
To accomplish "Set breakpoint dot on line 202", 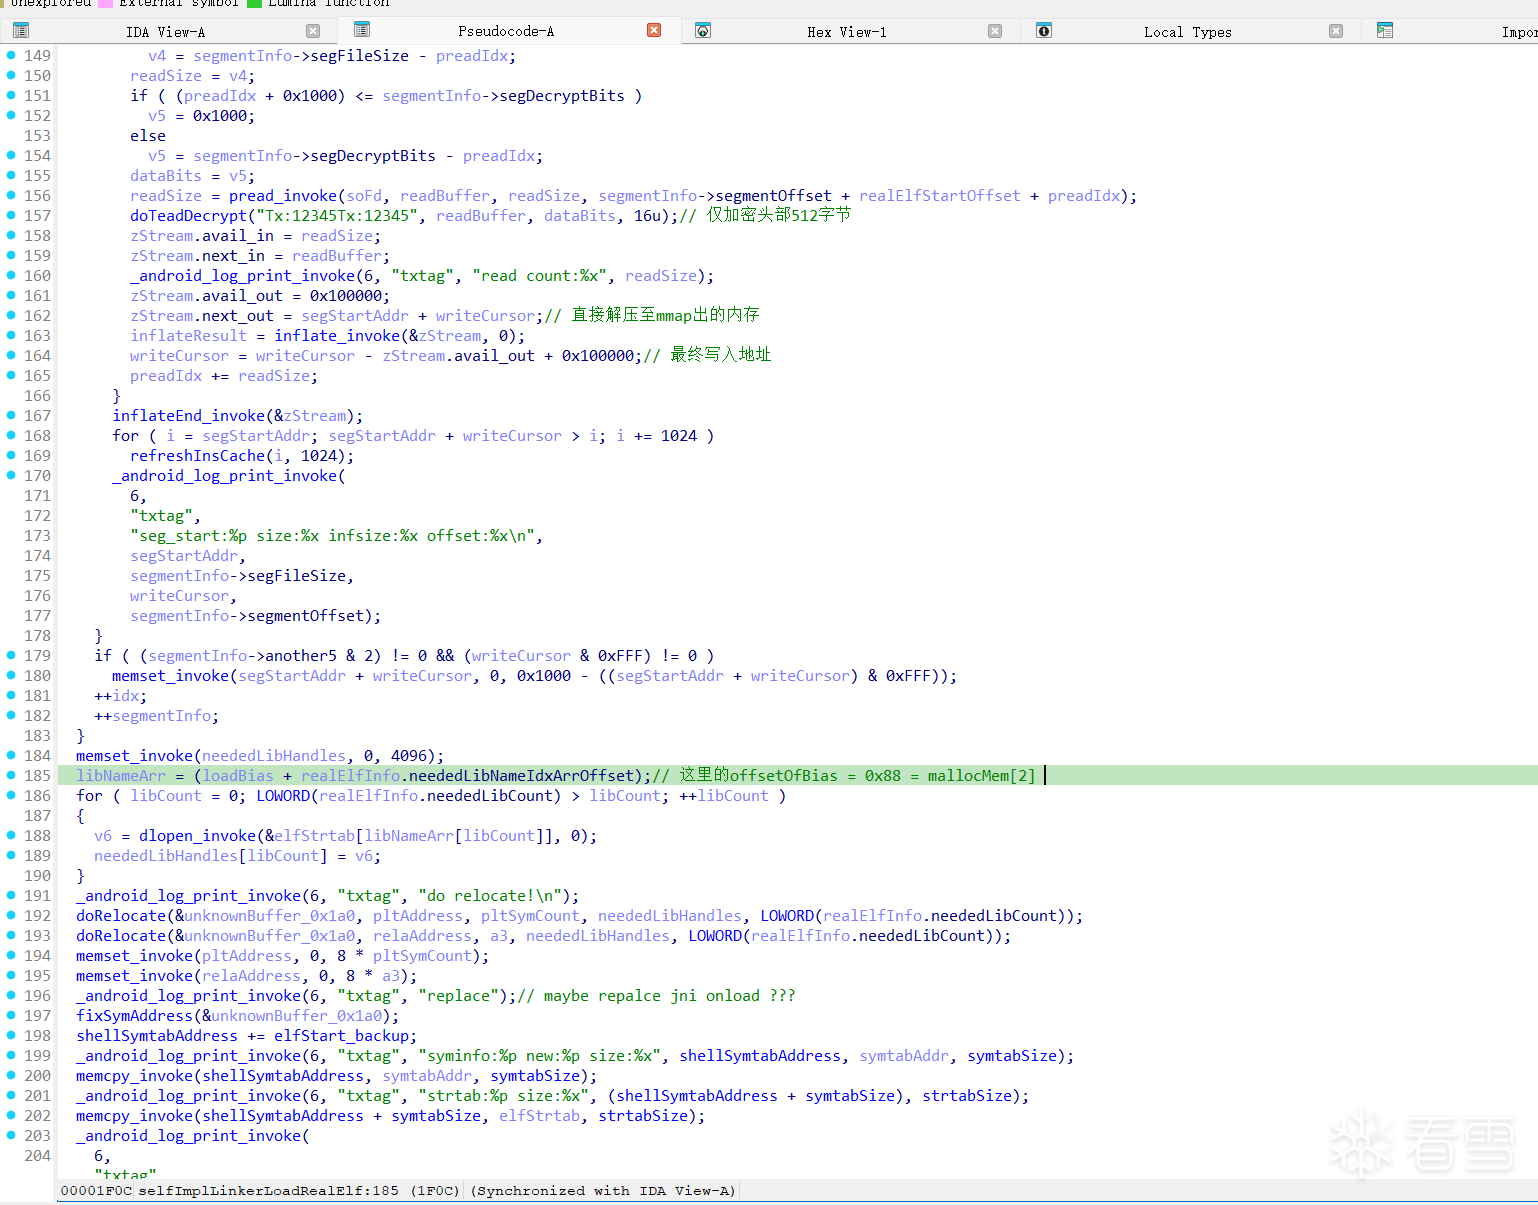I will point(11,1115).
